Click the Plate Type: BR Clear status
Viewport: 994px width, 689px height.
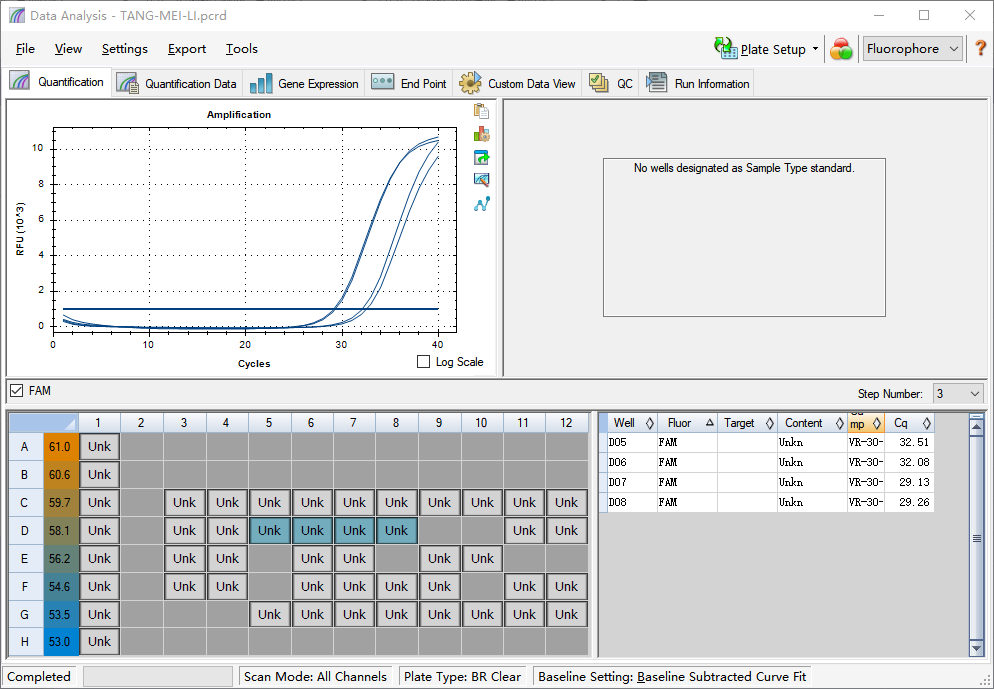pyautogui.click(x=462, y=676)
